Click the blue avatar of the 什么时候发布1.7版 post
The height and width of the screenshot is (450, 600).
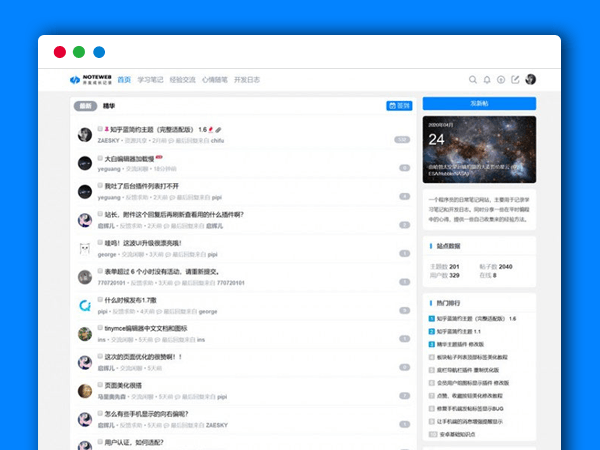85,305
